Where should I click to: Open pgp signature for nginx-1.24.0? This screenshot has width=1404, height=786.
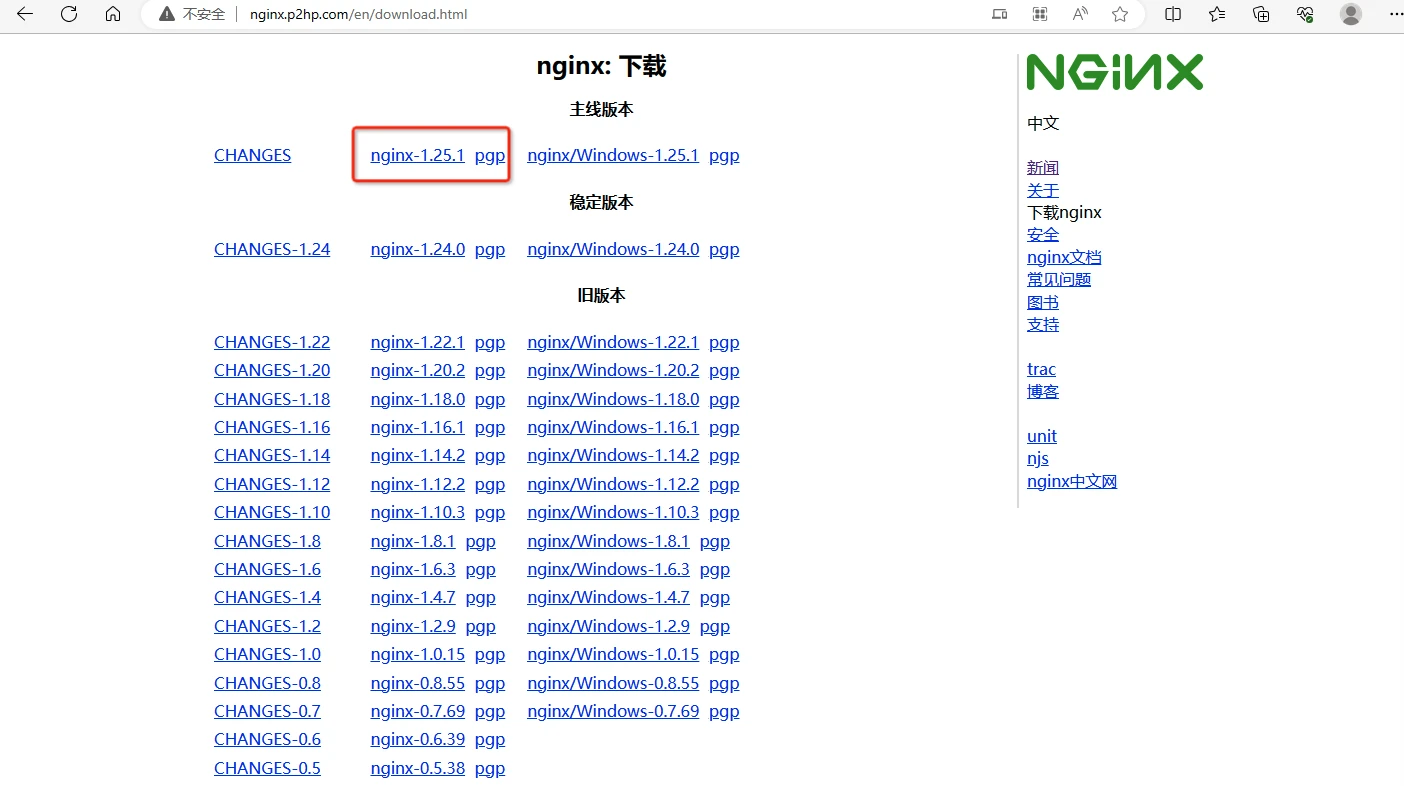coord(490,250)
